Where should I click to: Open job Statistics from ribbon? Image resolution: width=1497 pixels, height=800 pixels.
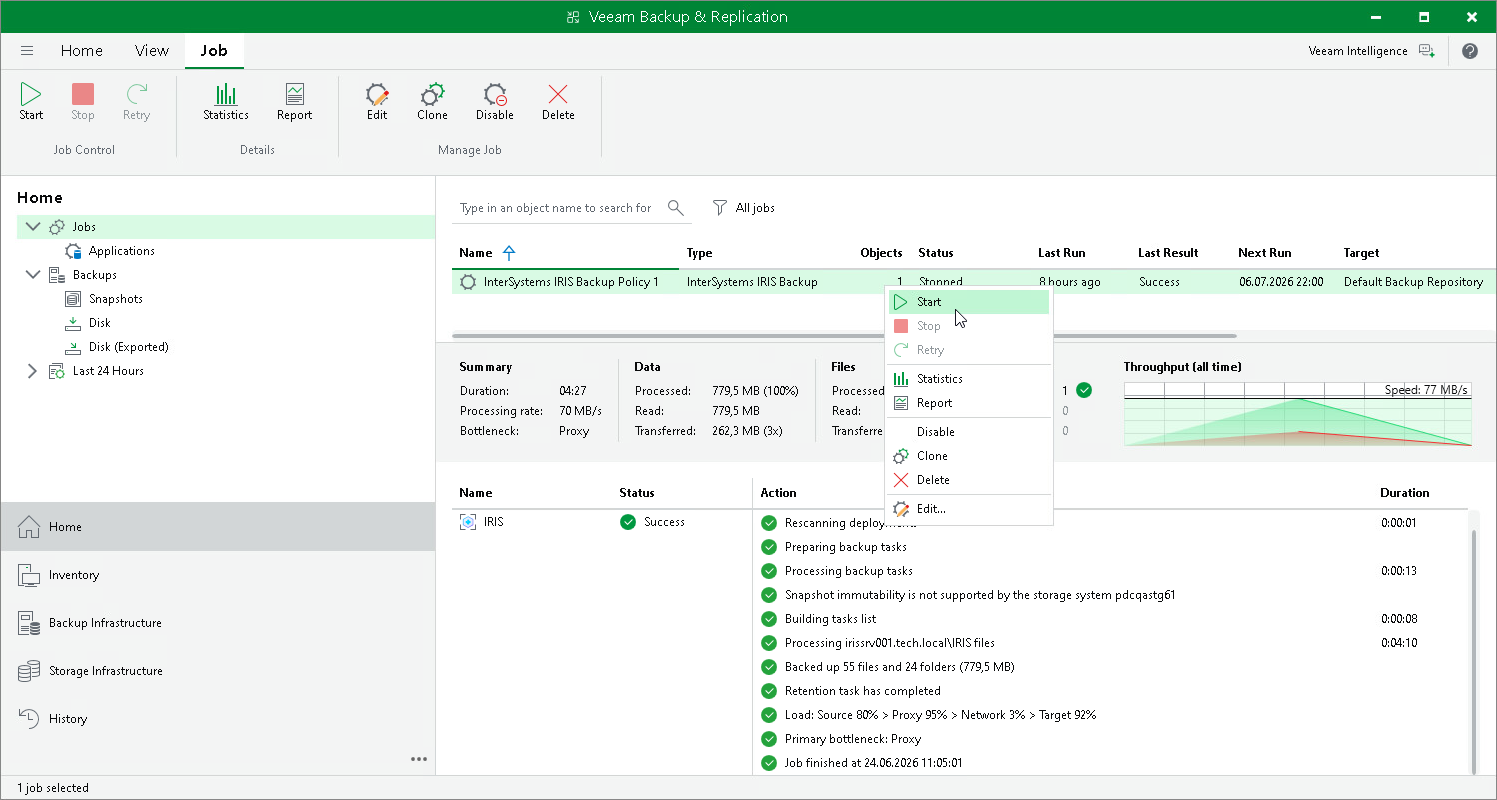point(226,102)
